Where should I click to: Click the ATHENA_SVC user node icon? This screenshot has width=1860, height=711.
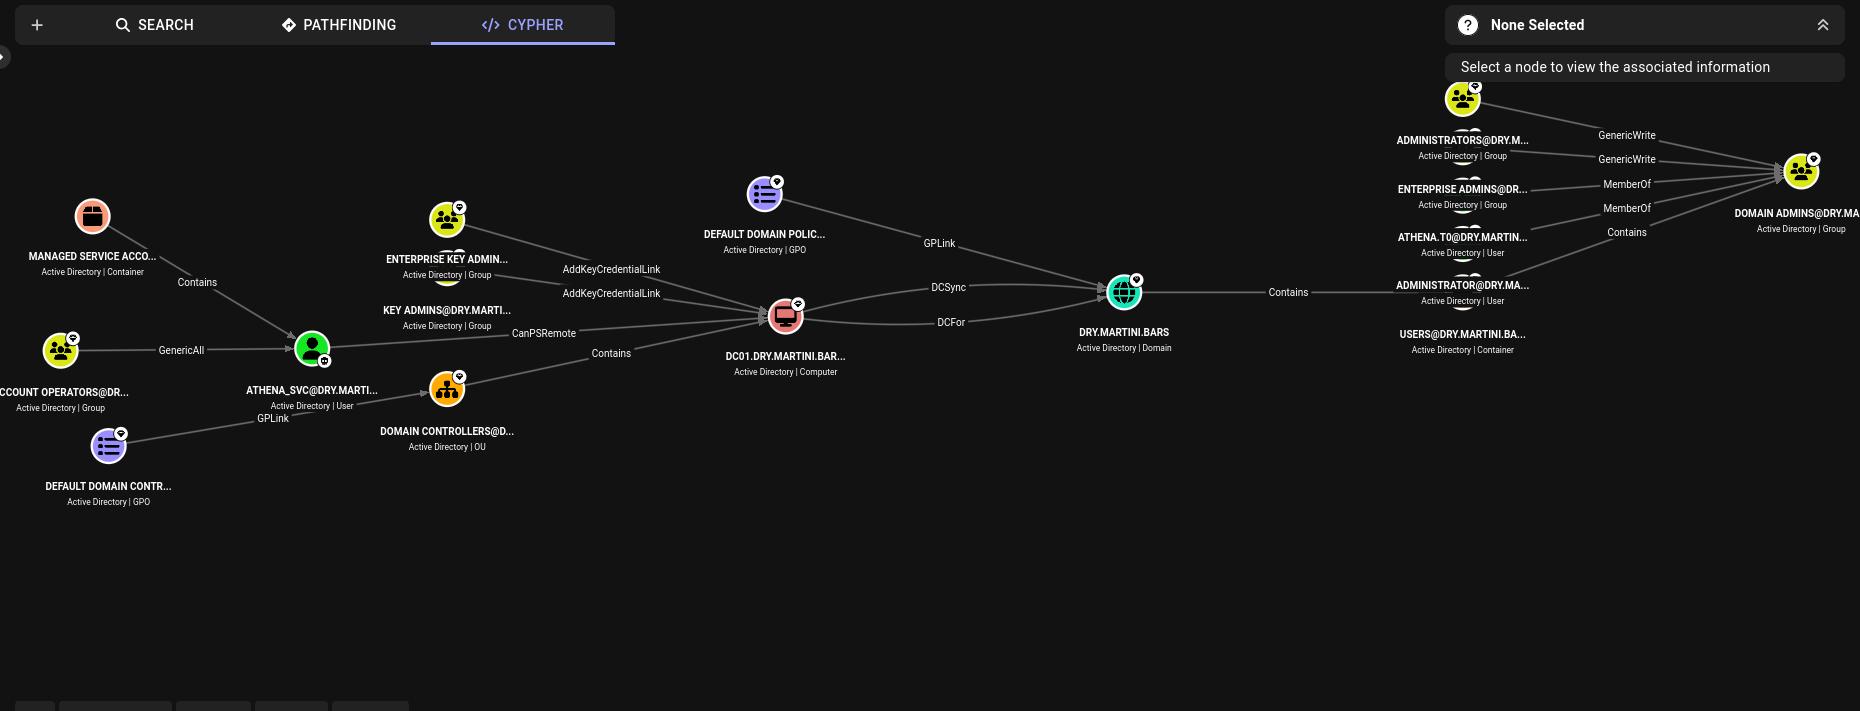[x=312, y=349]
